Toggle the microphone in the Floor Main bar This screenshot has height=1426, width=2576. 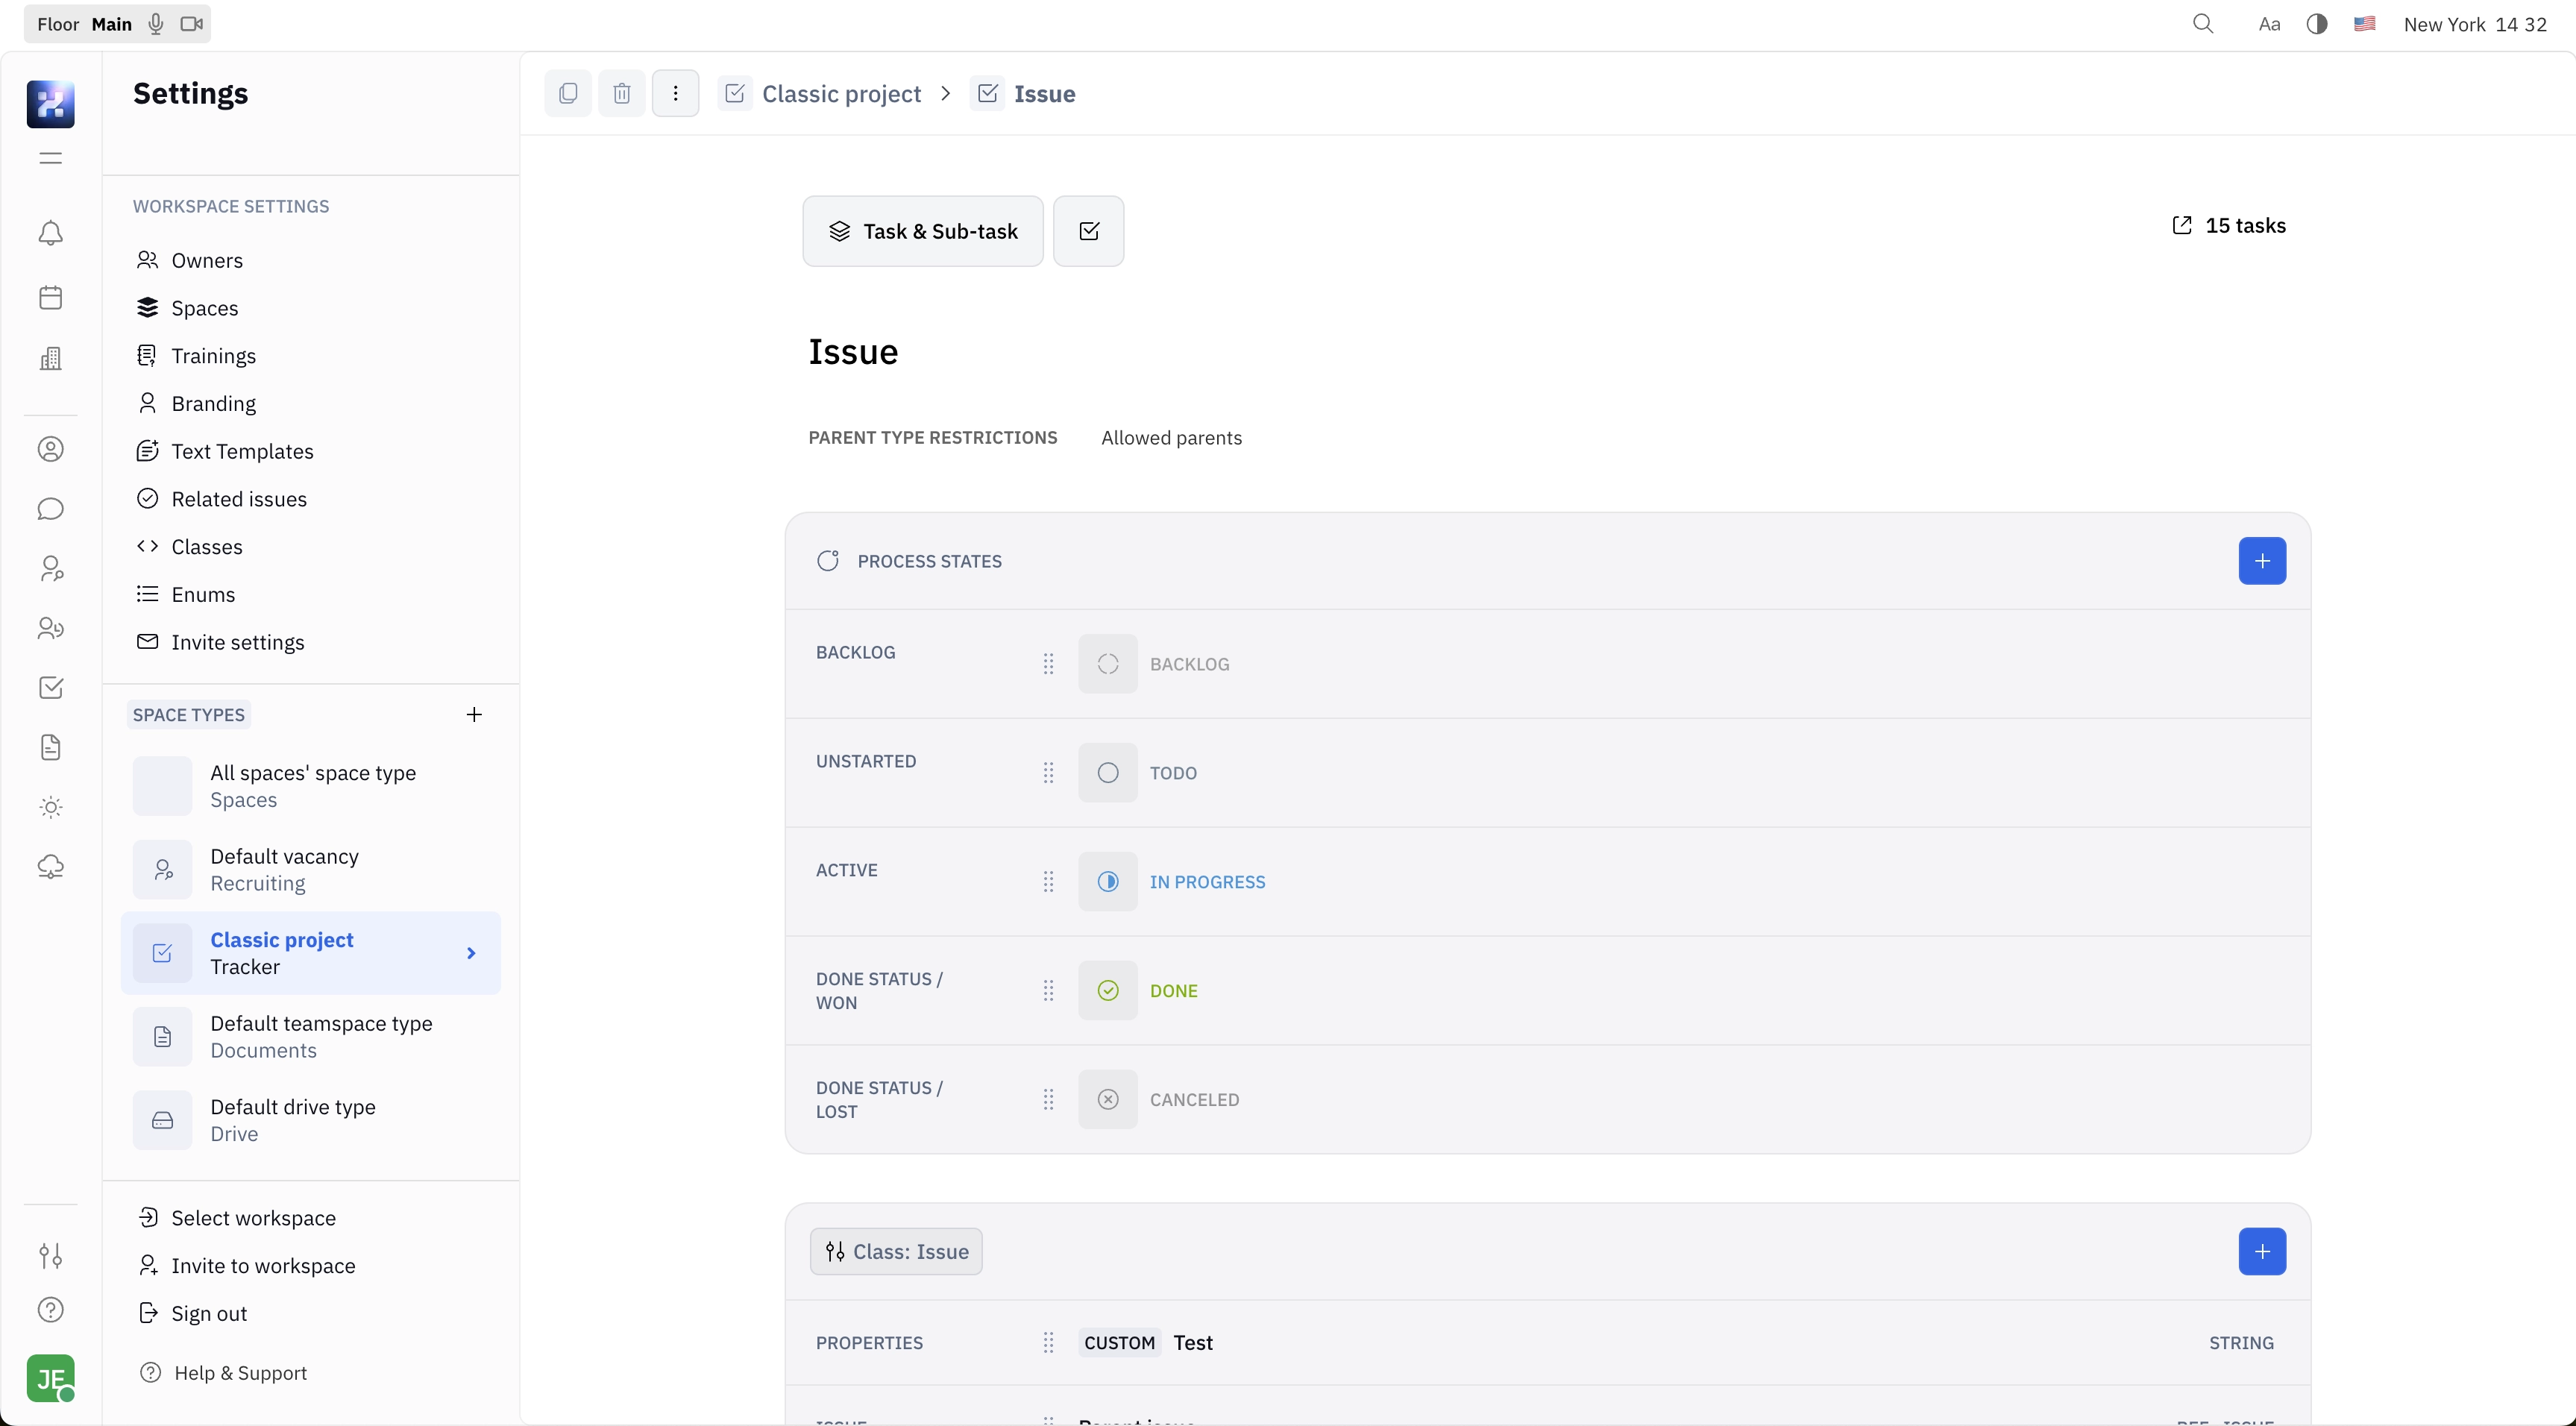[155, 23]
